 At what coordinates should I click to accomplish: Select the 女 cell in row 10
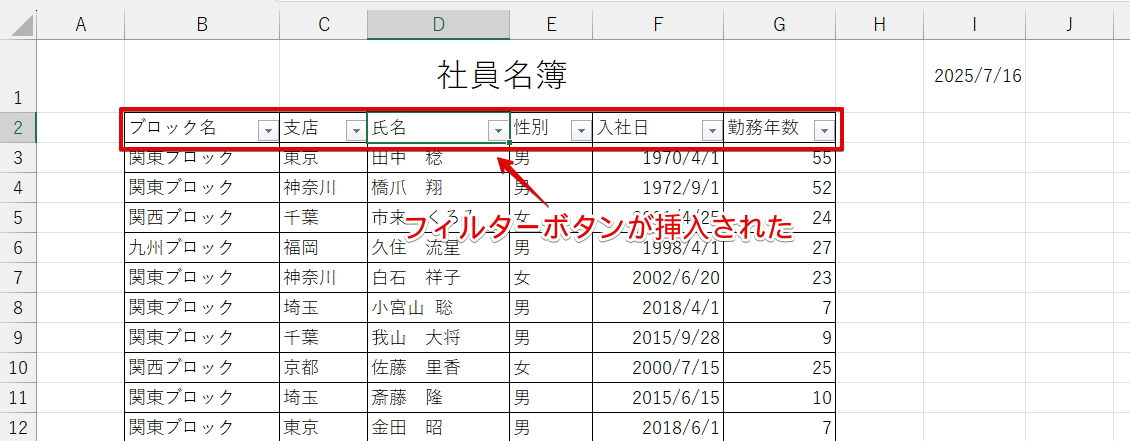551,368
